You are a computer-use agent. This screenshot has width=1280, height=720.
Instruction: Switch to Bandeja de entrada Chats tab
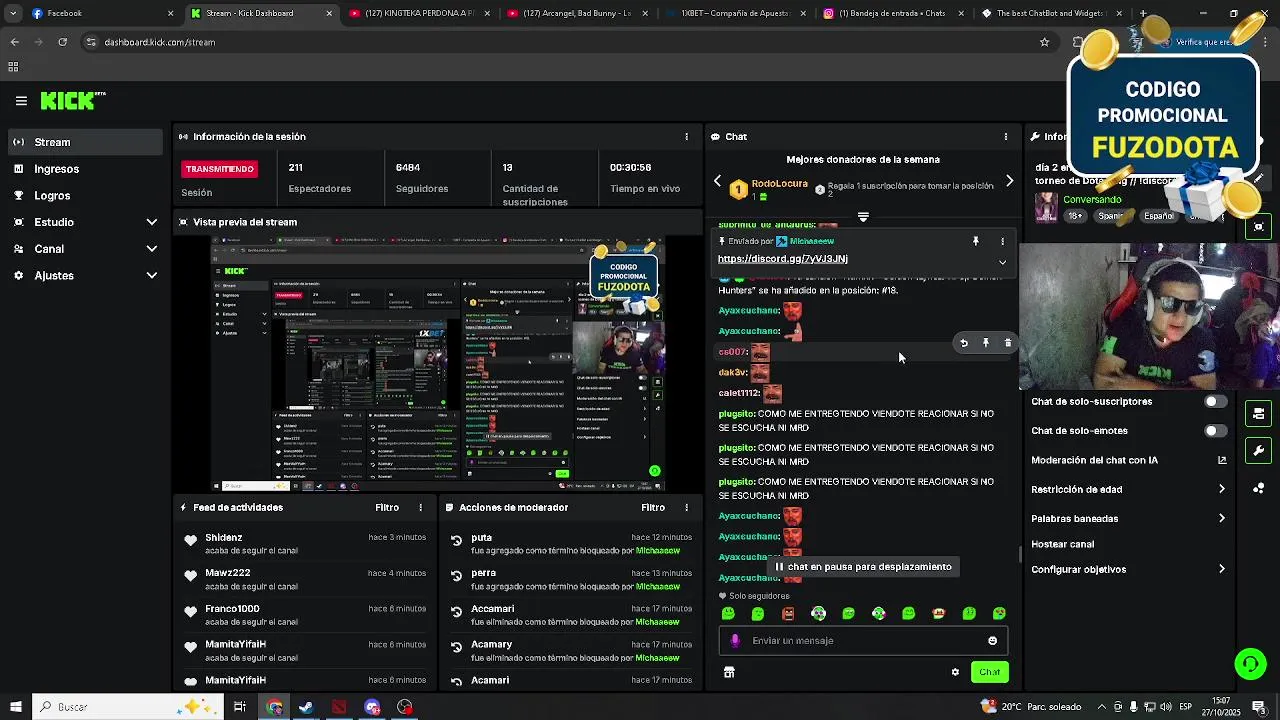[892, 13]
